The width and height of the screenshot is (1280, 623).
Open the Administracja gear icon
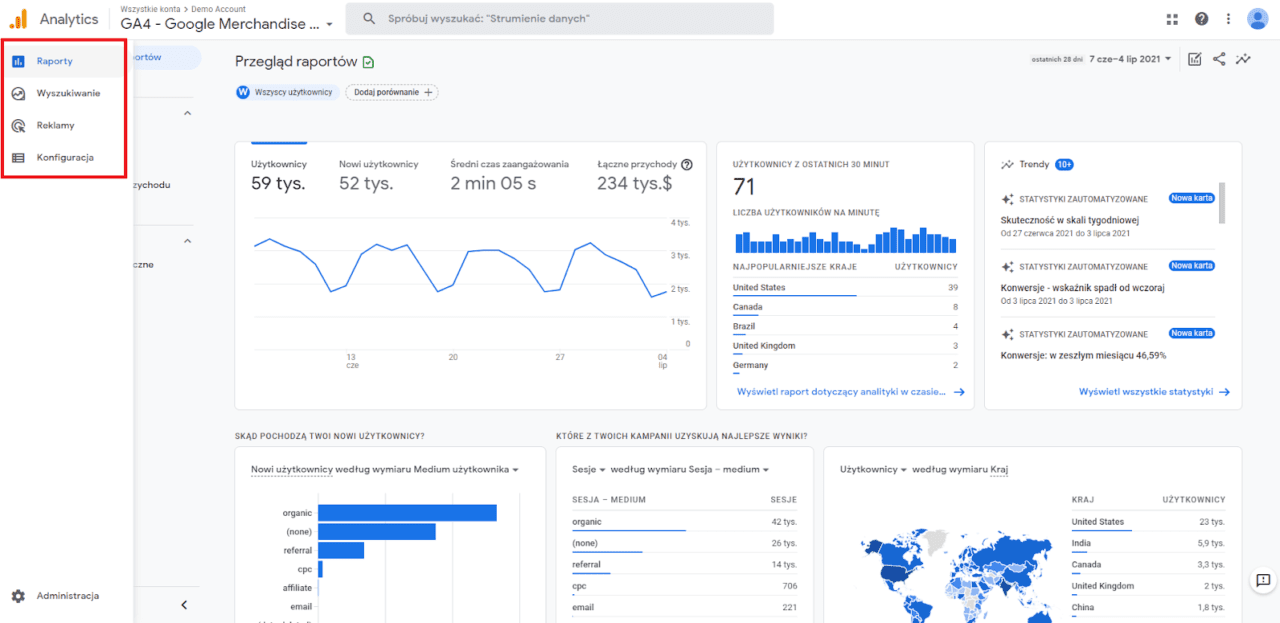click(18, 596)
